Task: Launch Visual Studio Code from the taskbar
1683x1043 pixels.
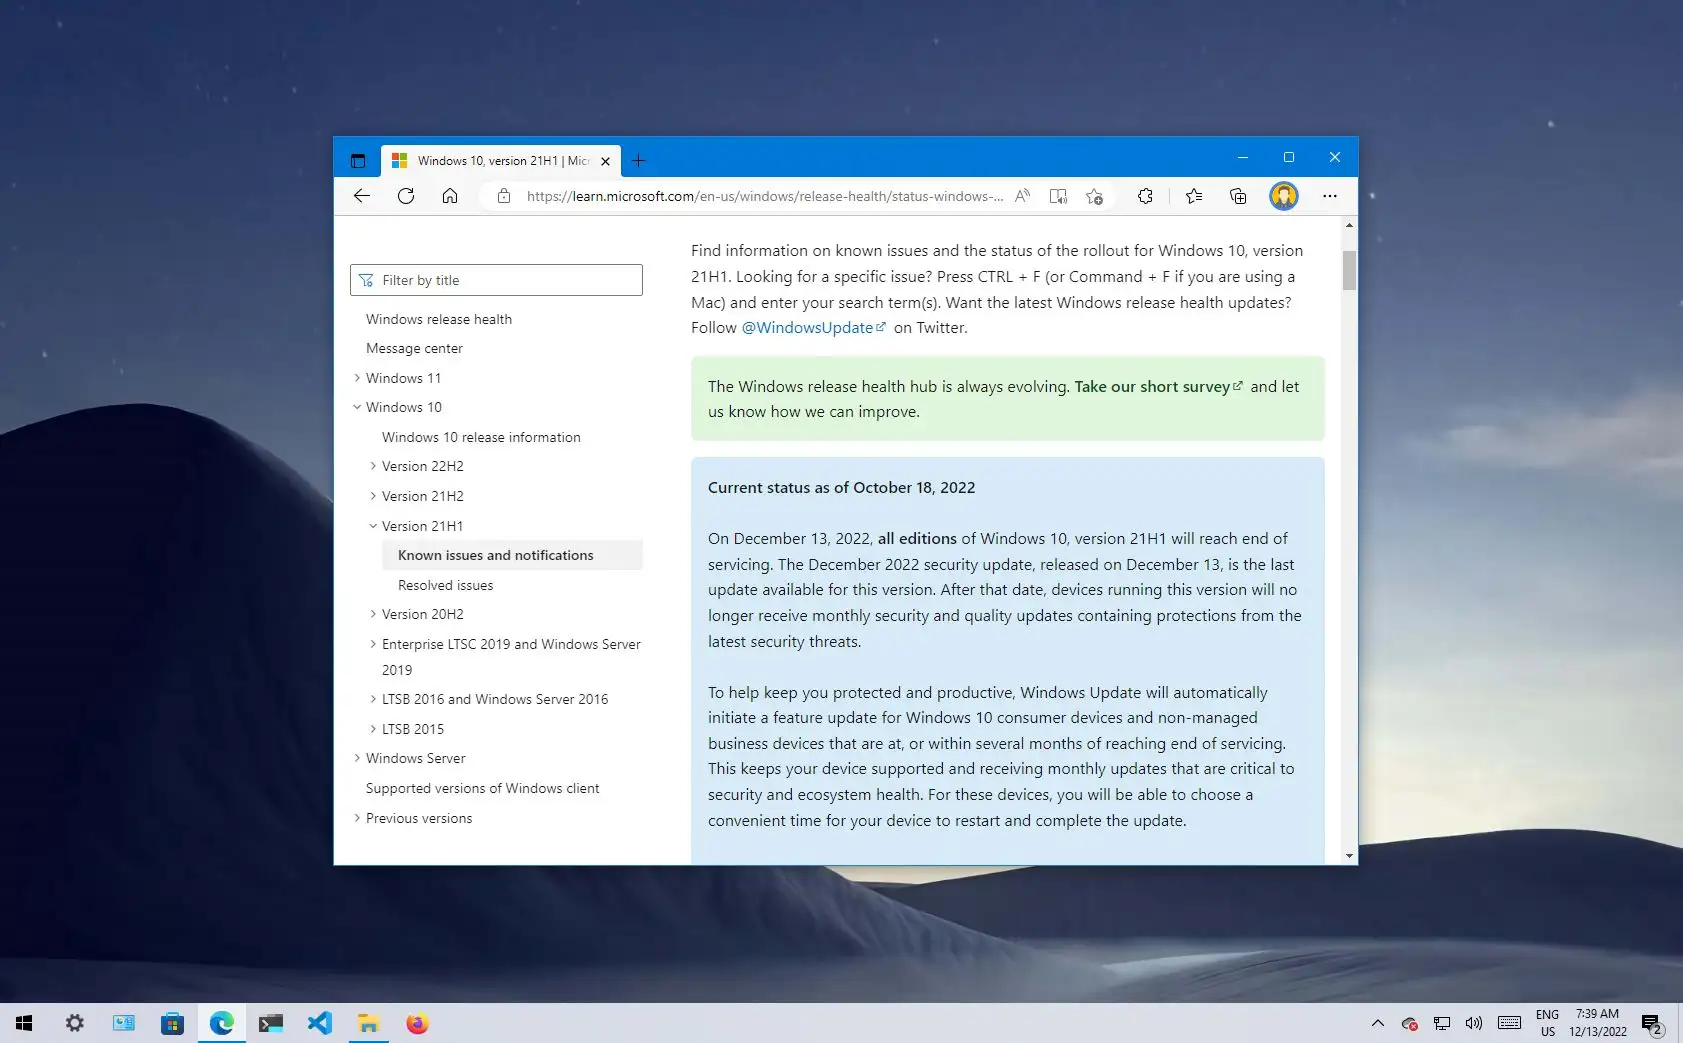Action: (x=319, y=1023)
